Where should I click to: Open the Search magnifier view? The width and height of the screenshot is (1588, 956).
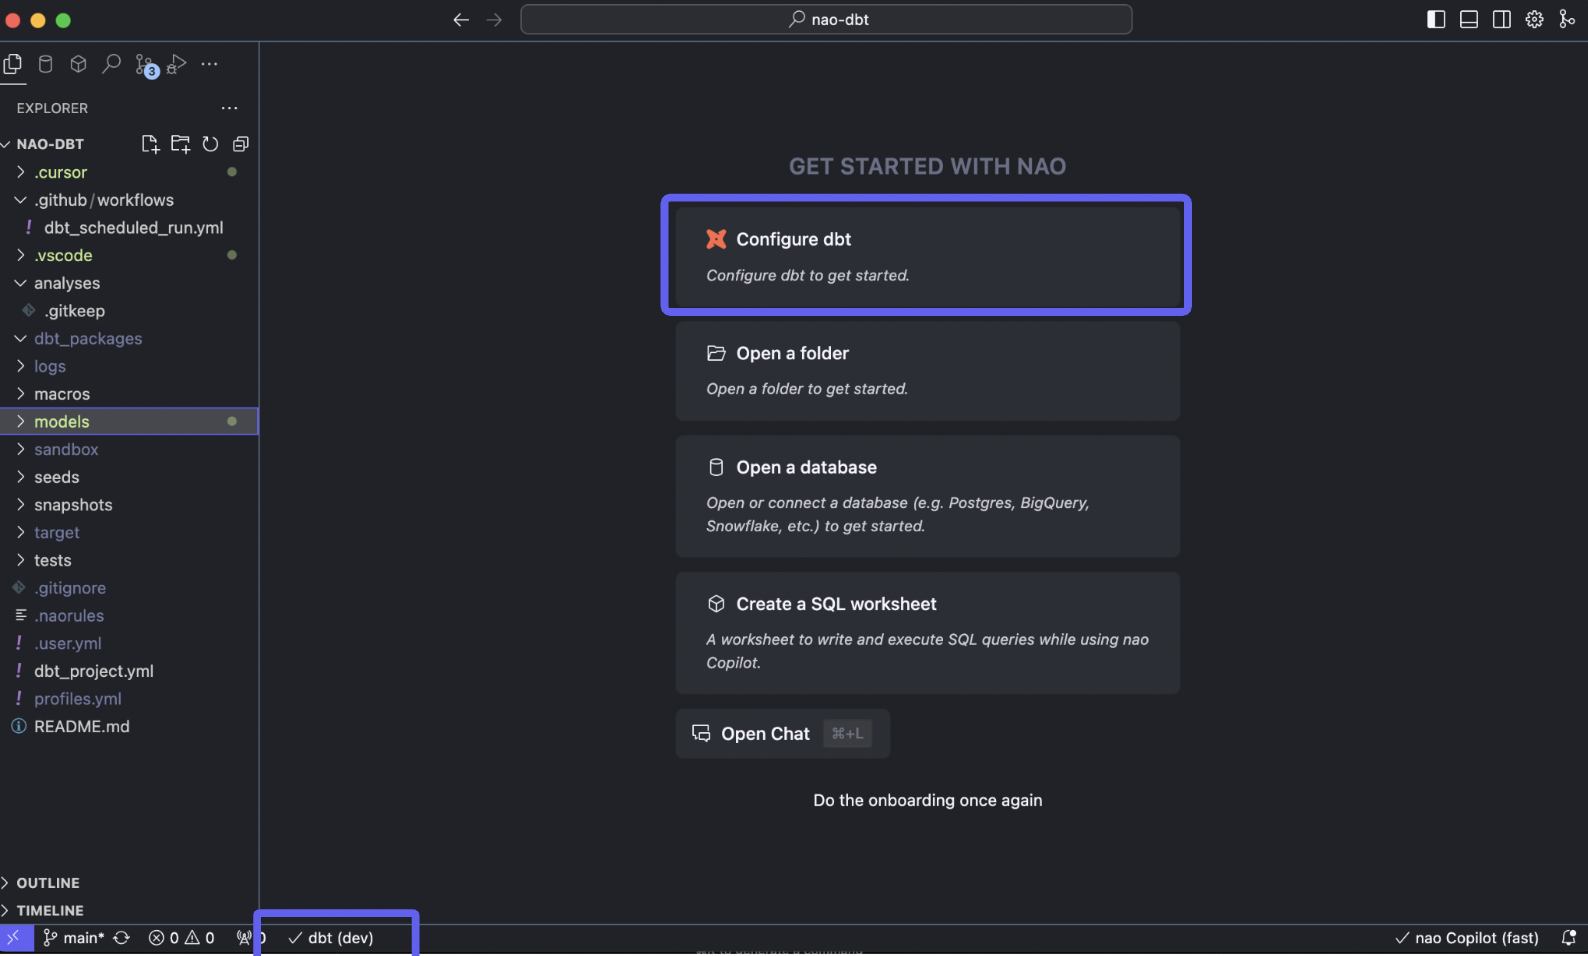point(112,64)
